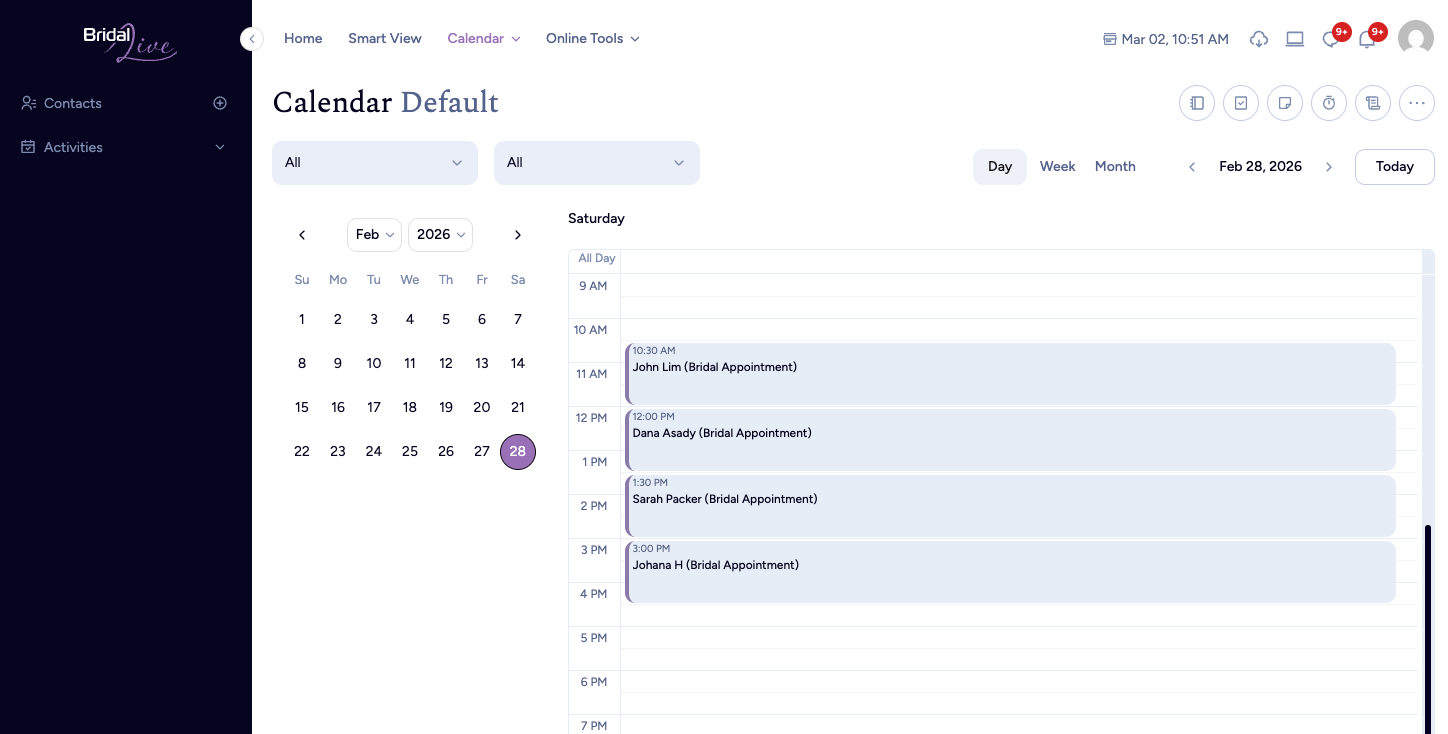Open the first All filter dropdown
Viewport: 1448px width, 734px height.
(x=375, y=162)
